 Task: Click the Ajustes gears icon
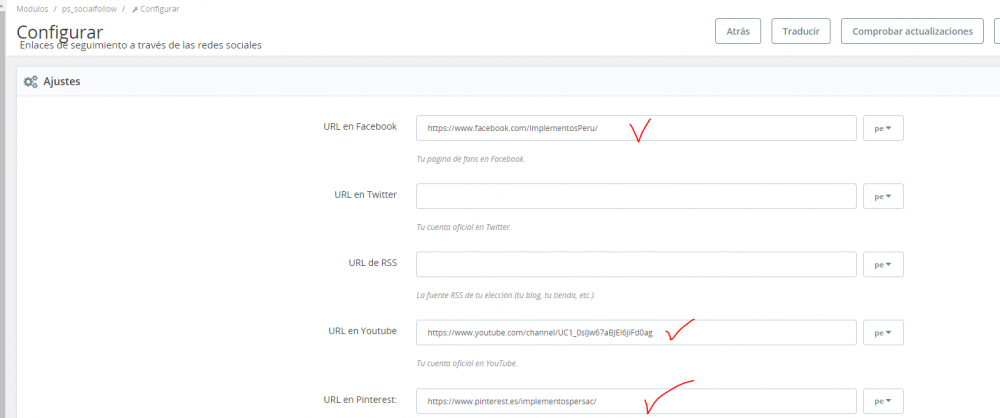(31, 82)
